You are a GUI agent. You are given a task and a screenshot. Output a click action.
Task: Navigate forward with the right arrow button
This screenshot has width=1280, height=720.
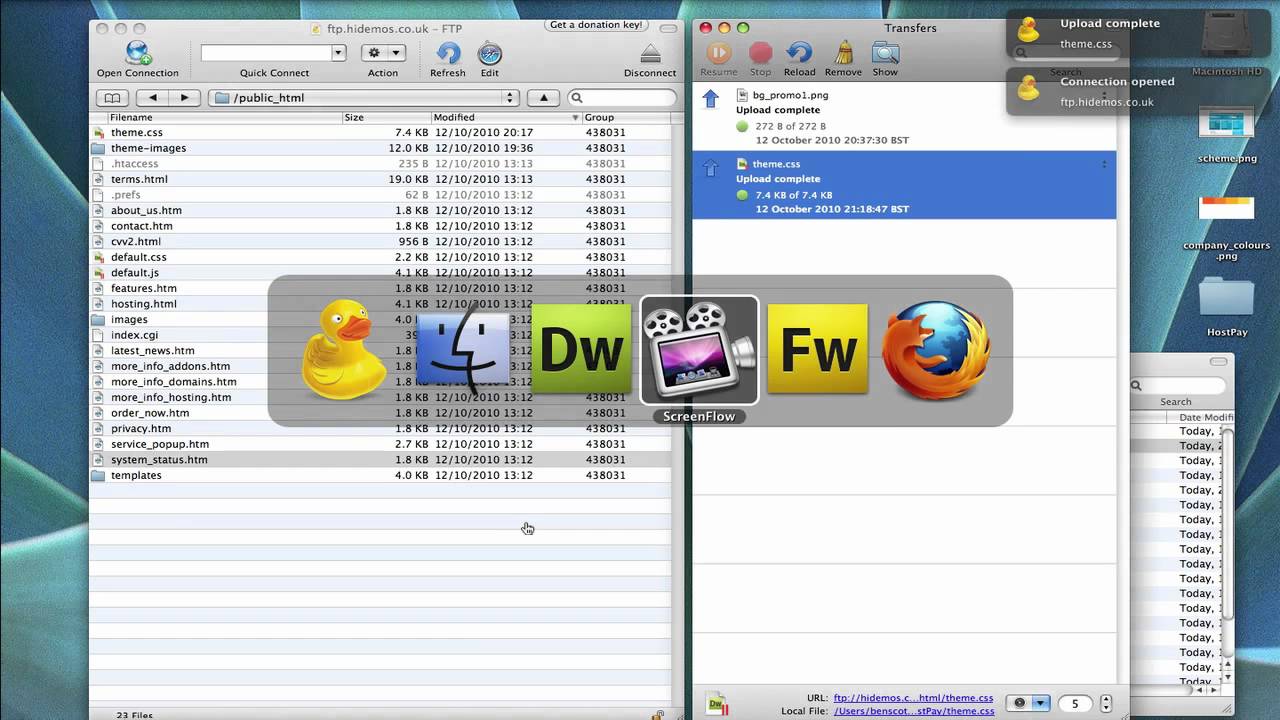tap(184, 97)
